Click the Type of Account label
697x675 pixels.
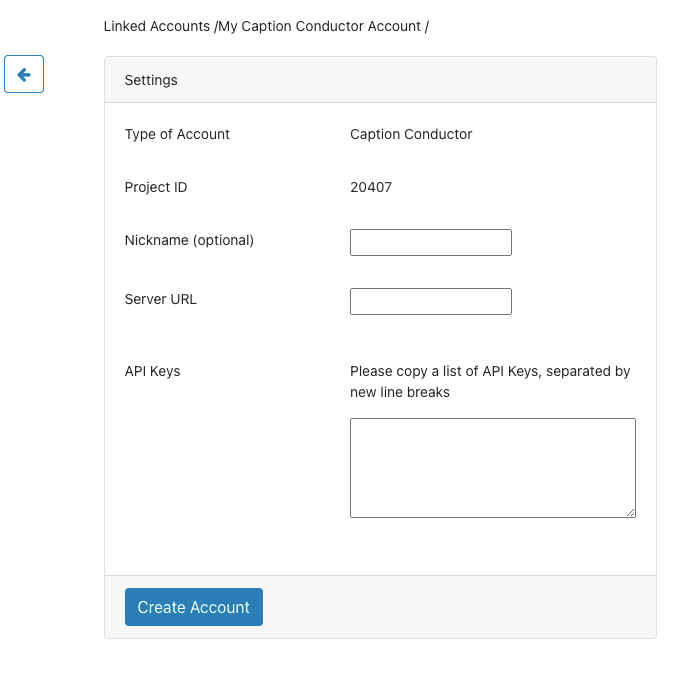pos(177,134)
